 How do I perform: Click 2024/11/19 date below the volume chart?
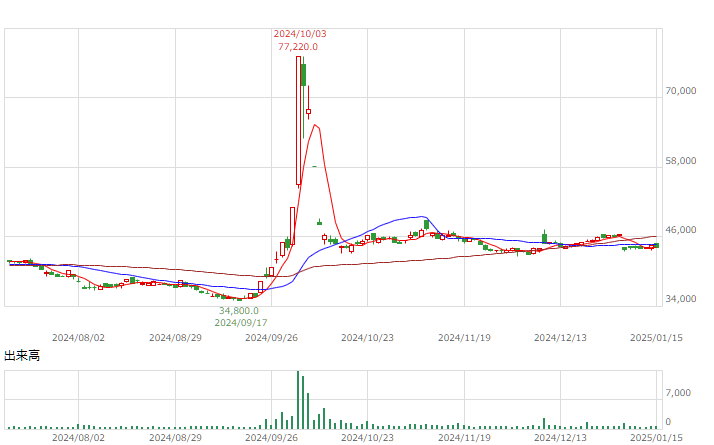click(464, 438)
